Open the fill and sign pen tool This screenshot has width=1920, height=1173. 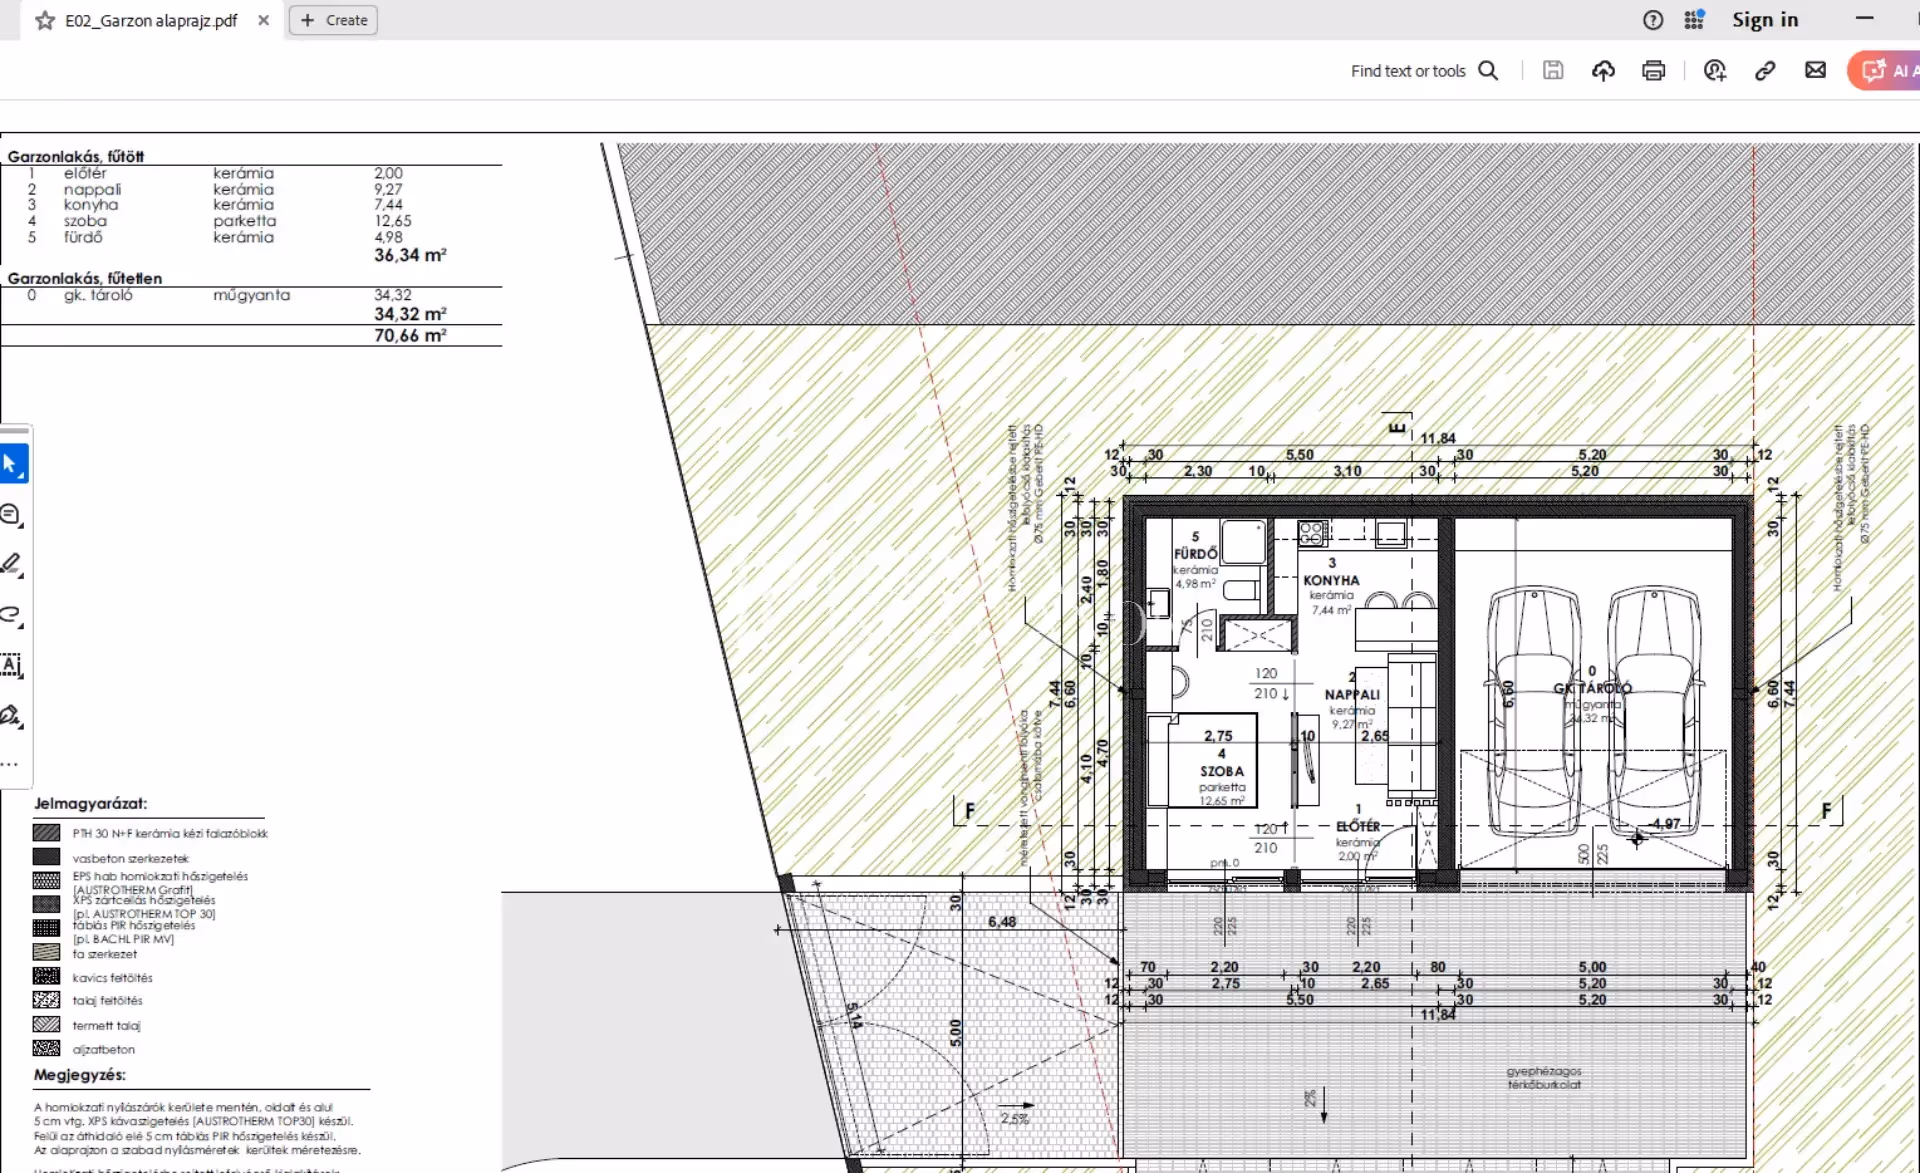coord(11,715)
